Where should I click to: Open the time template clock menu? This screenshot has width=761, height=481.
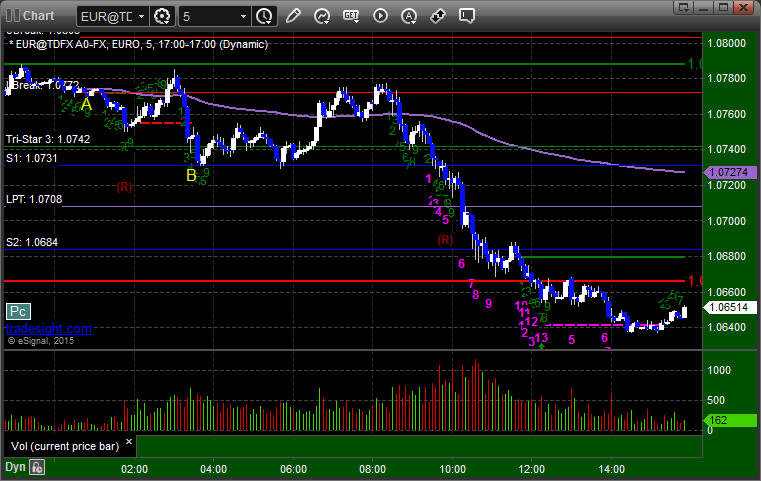pyautogui.click(x=265, y=17)
